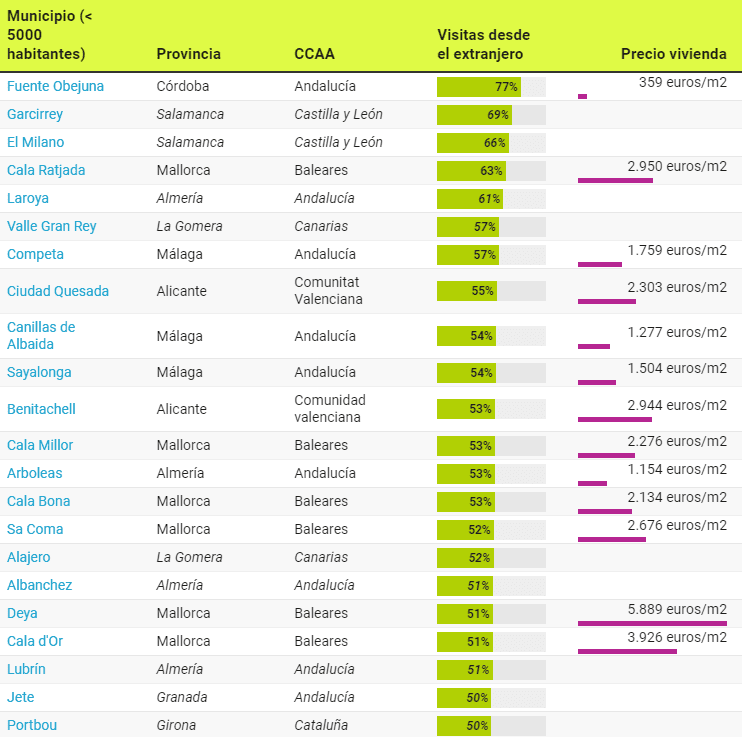Open the Deya municipality link
This screenshot has height=737, width=742.
[22, 613]
